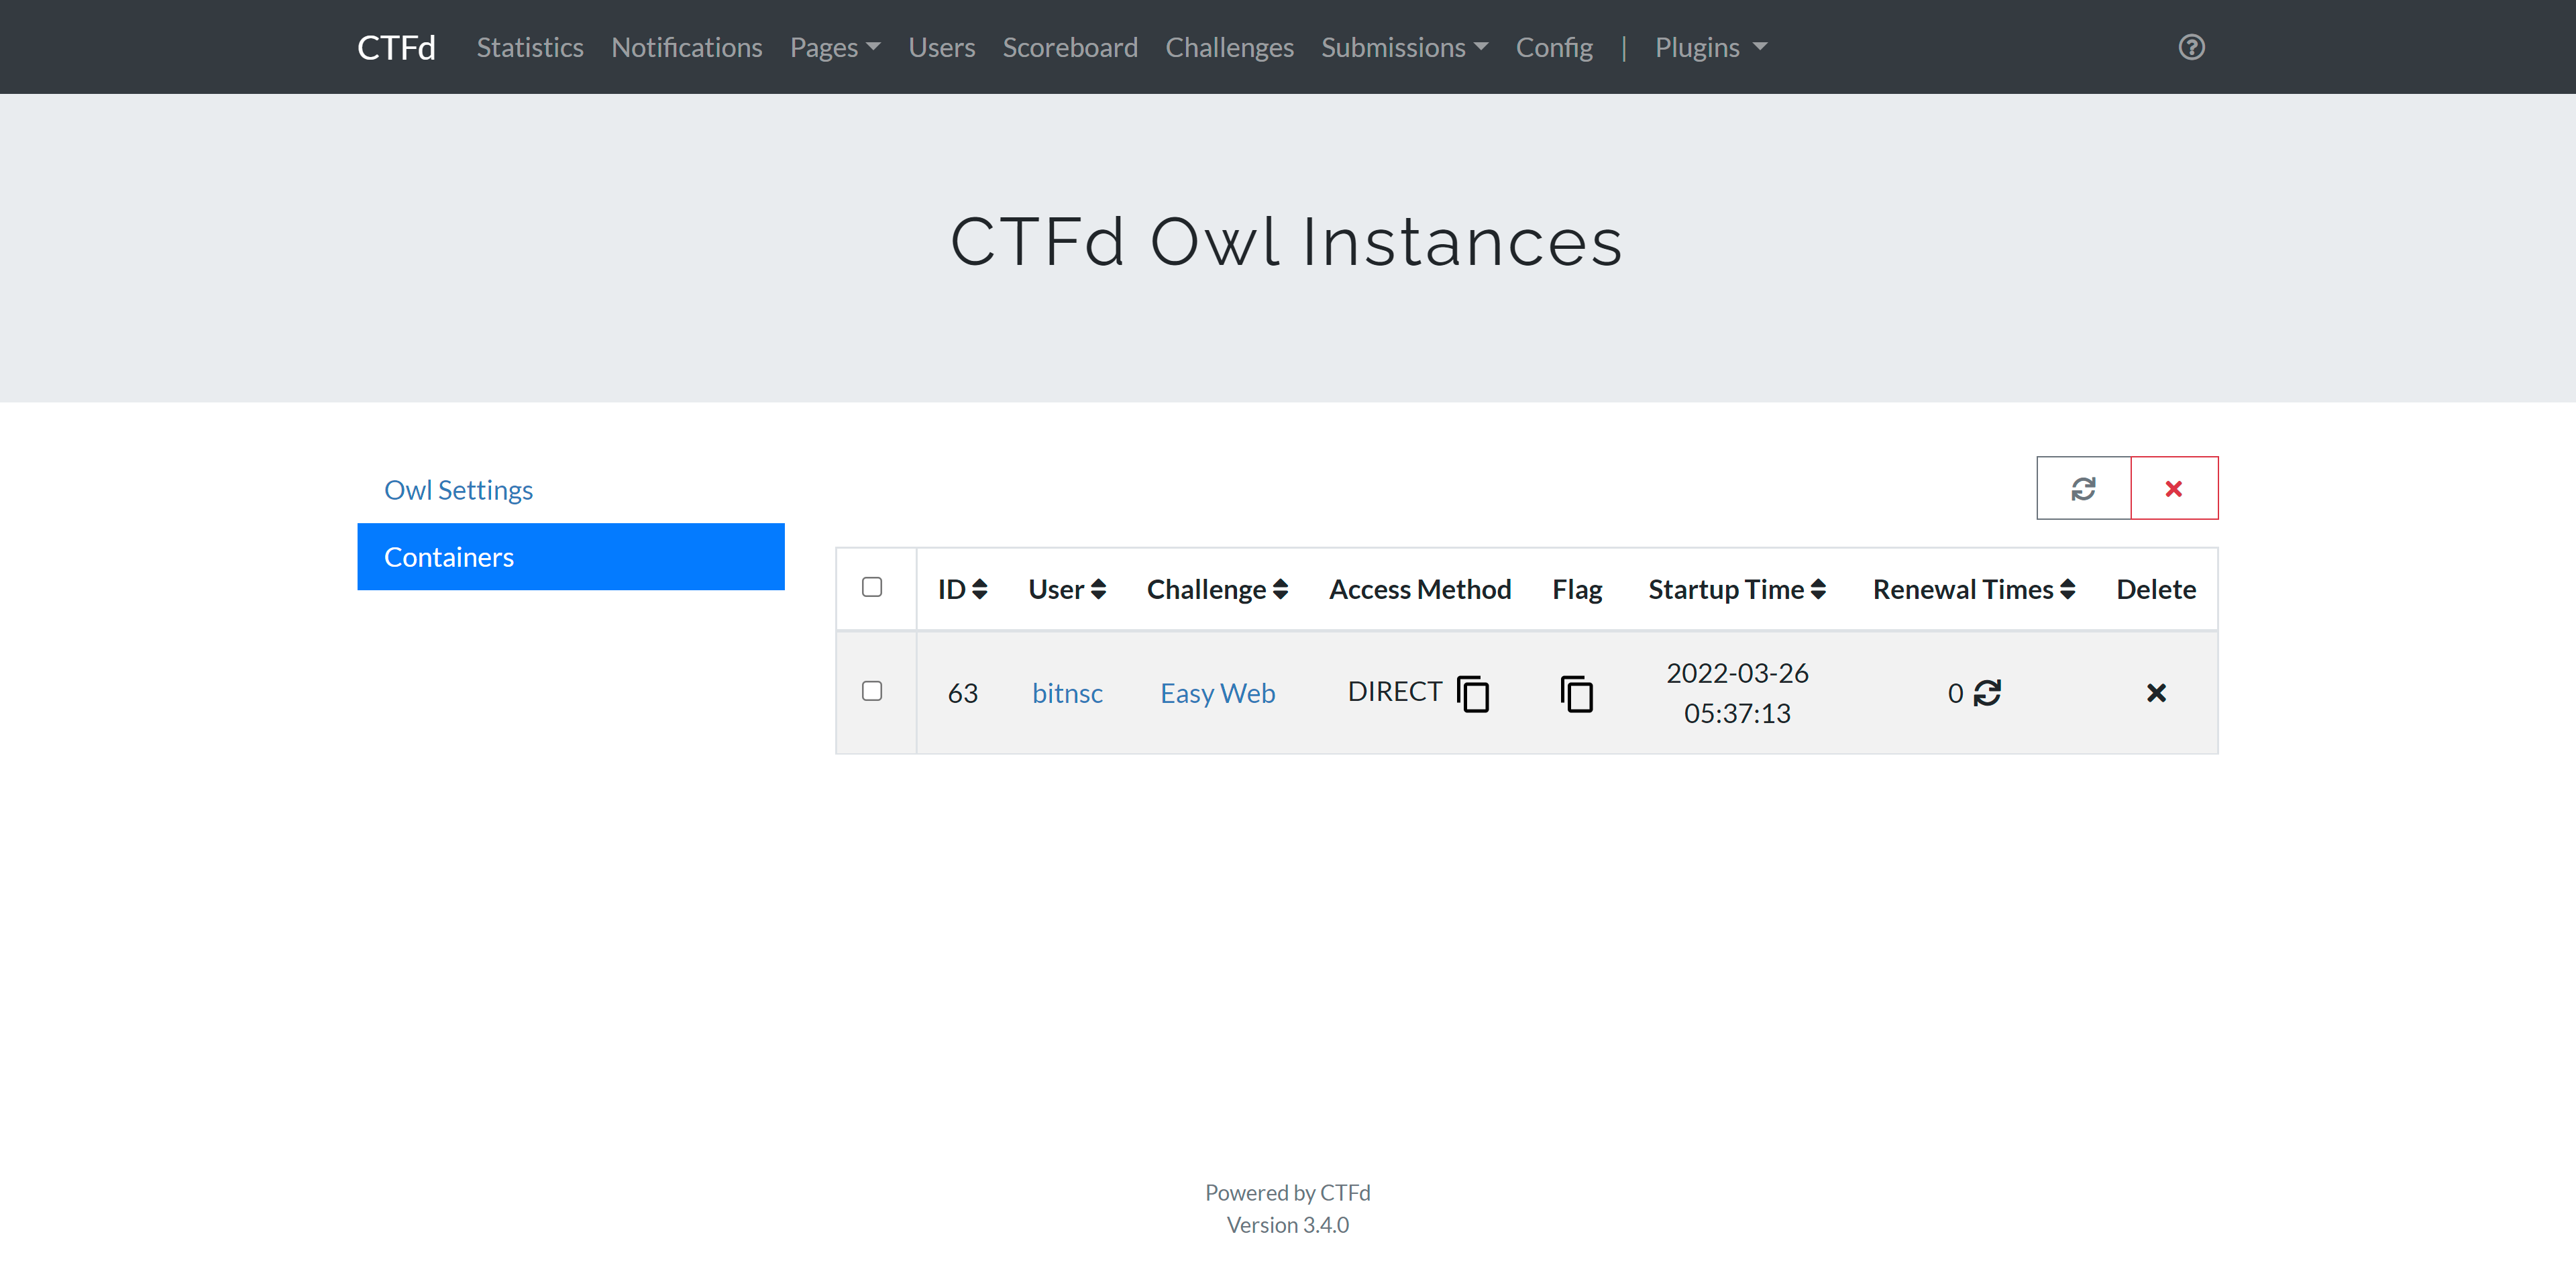Copy the DIRECT access method value
Screen dimensions: 2576x1263
(1474, 692)
